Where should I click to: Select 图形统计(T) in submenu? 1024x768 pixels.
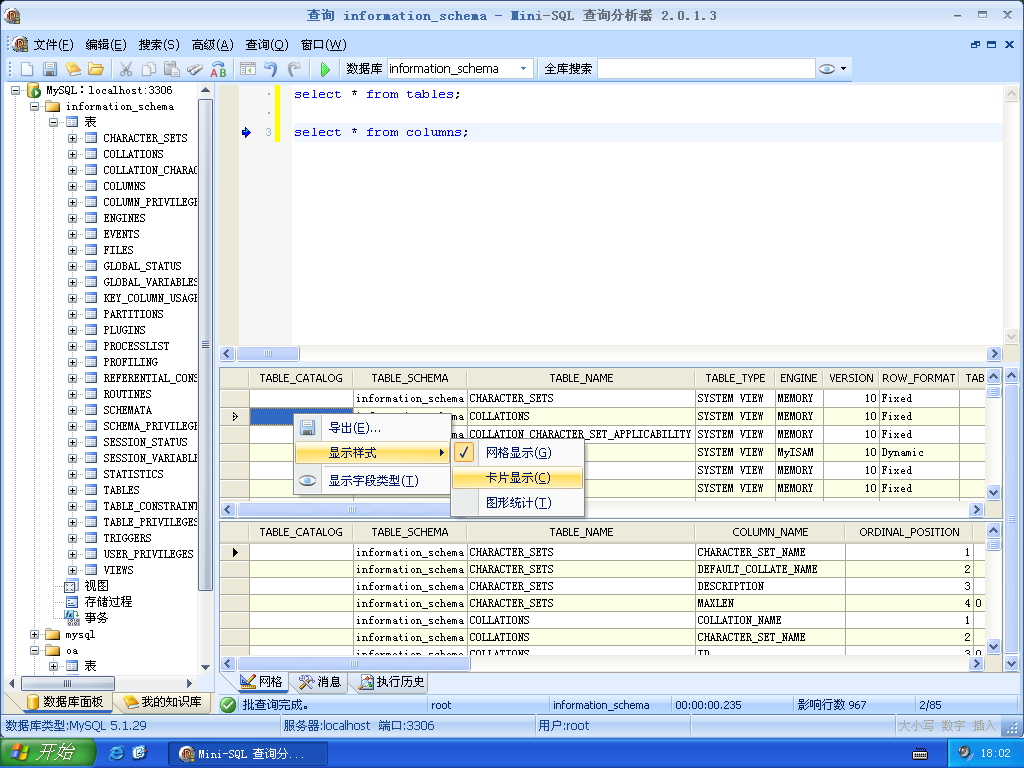pos(517,502)
